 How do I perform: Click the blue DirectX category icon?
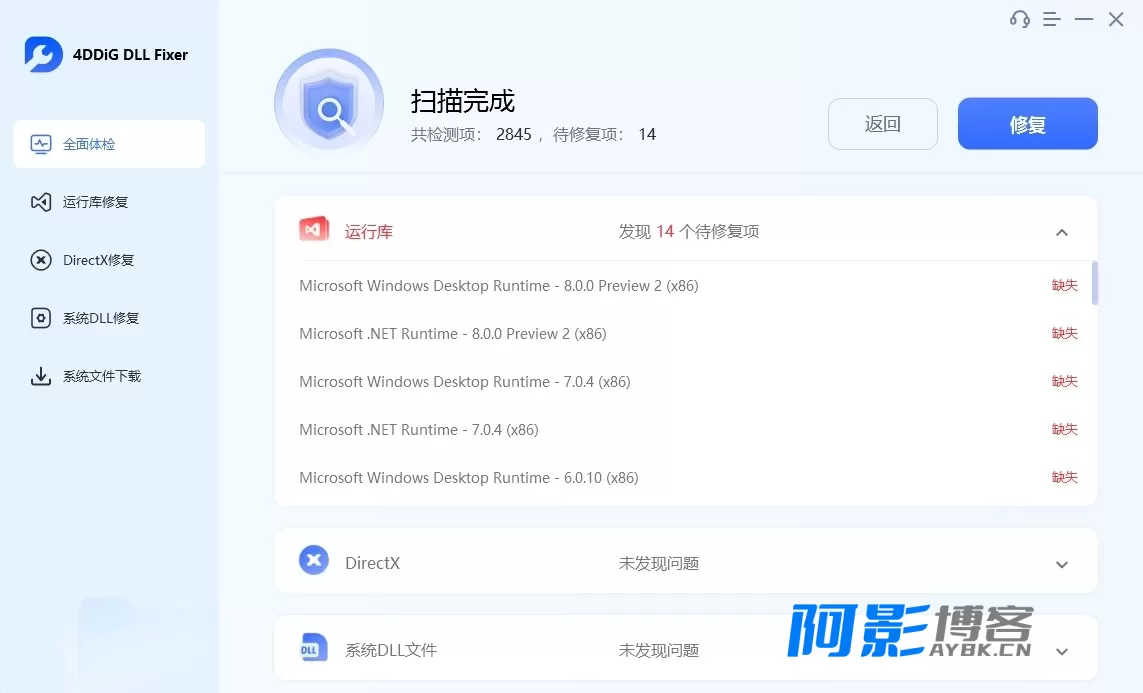coord(314,560)
